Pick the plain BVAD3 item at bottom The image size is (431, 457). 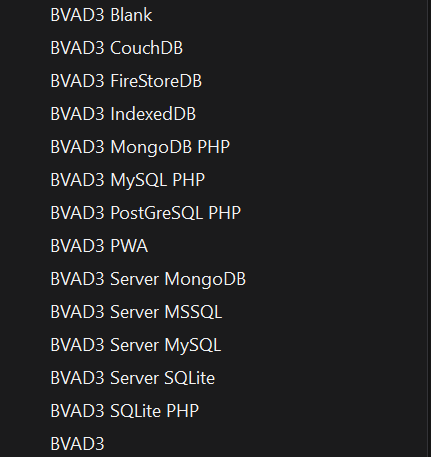coord(77,444)
